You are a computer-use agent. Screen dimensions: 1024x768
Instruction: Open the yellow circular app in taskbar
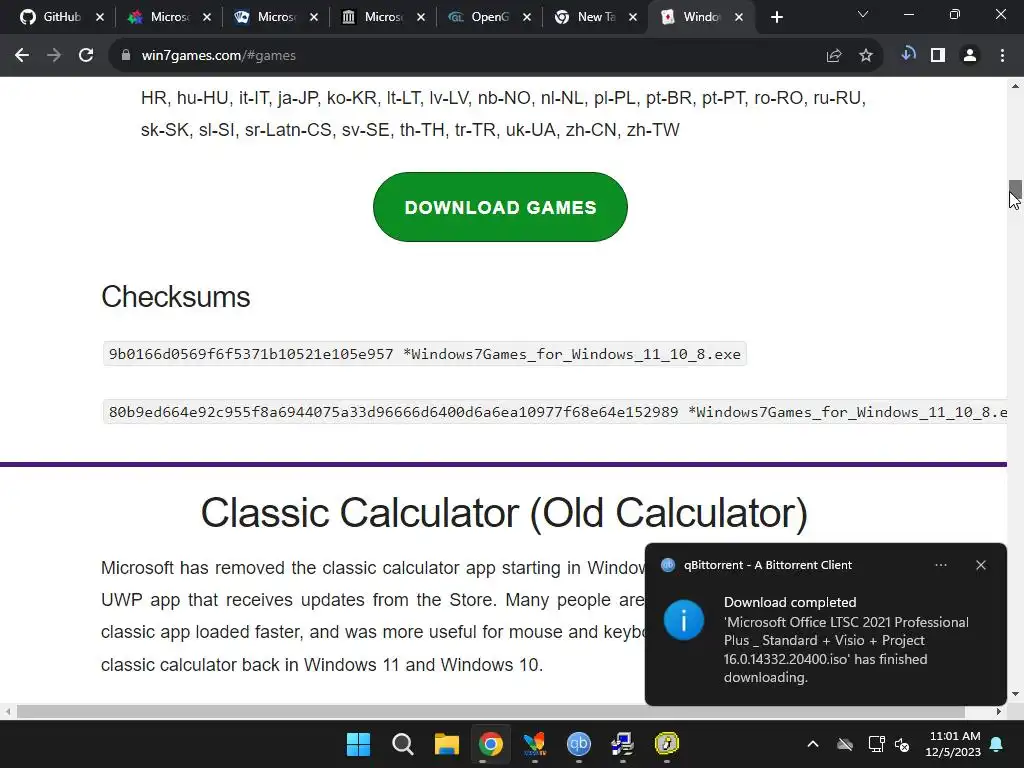coord(667,744)
